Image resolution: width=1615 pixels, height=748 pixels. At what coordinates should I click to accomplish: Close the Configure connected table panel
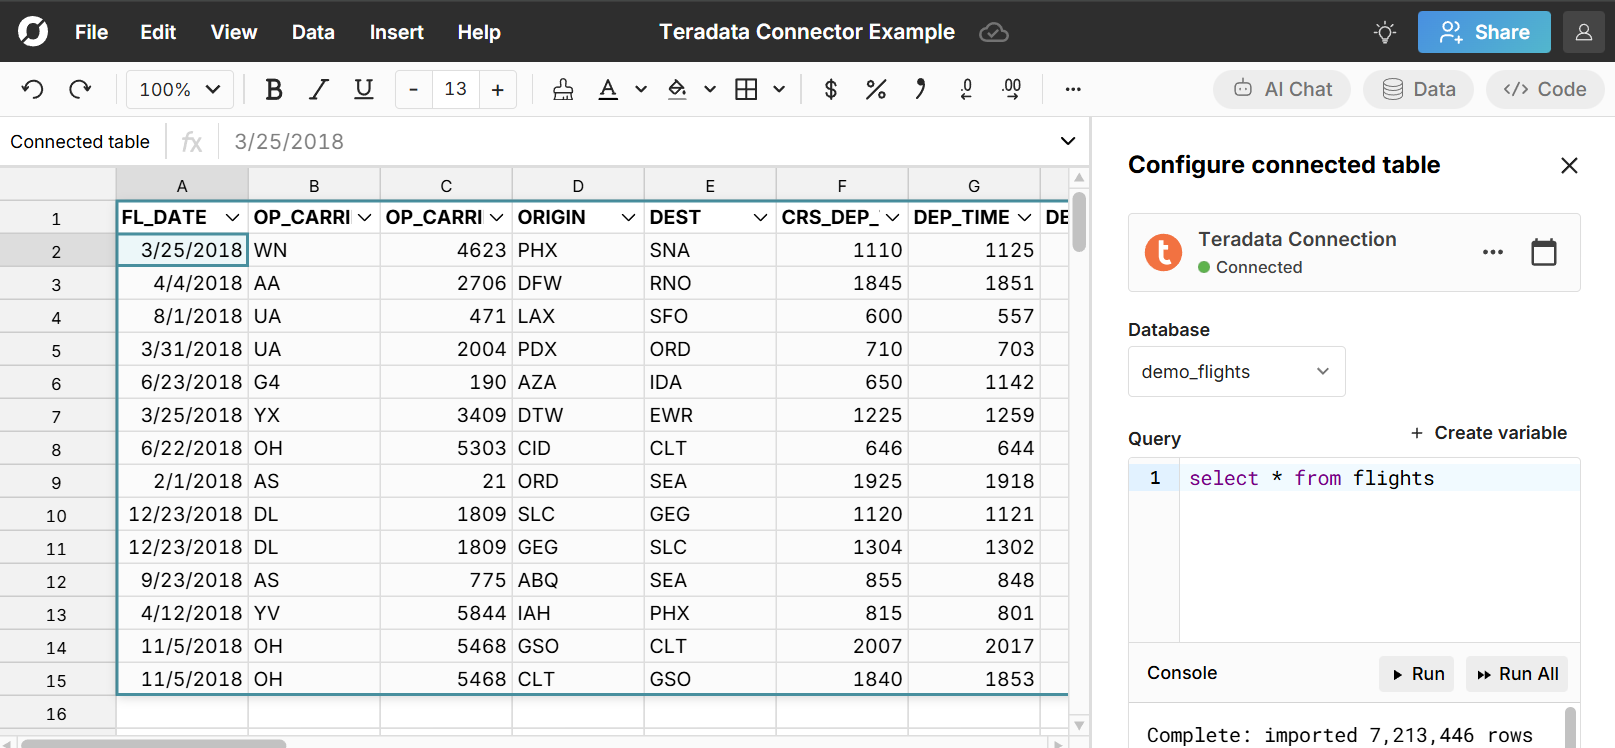pos(1569,165)
